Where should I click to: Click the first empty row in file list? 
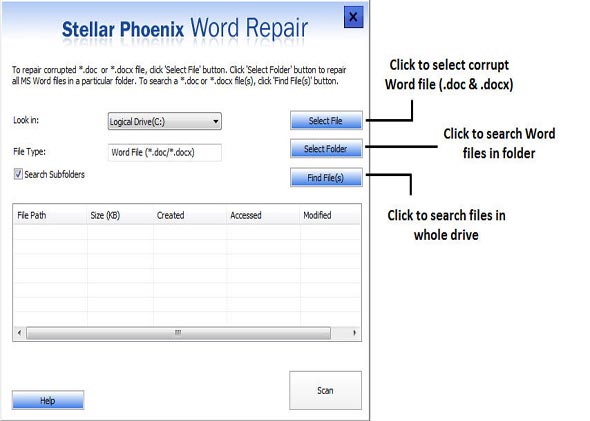click(x=187, y=232)
